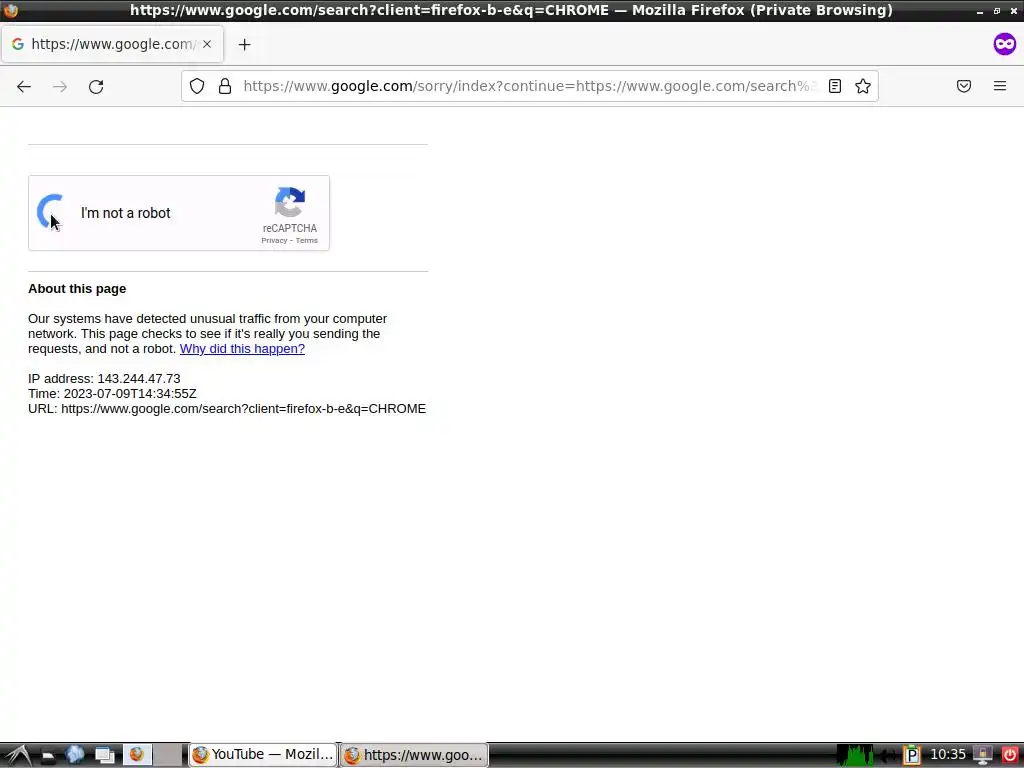1024x768 pixels.
Task: Go back using the browser back arrow
Action: (x=24, y=86)
